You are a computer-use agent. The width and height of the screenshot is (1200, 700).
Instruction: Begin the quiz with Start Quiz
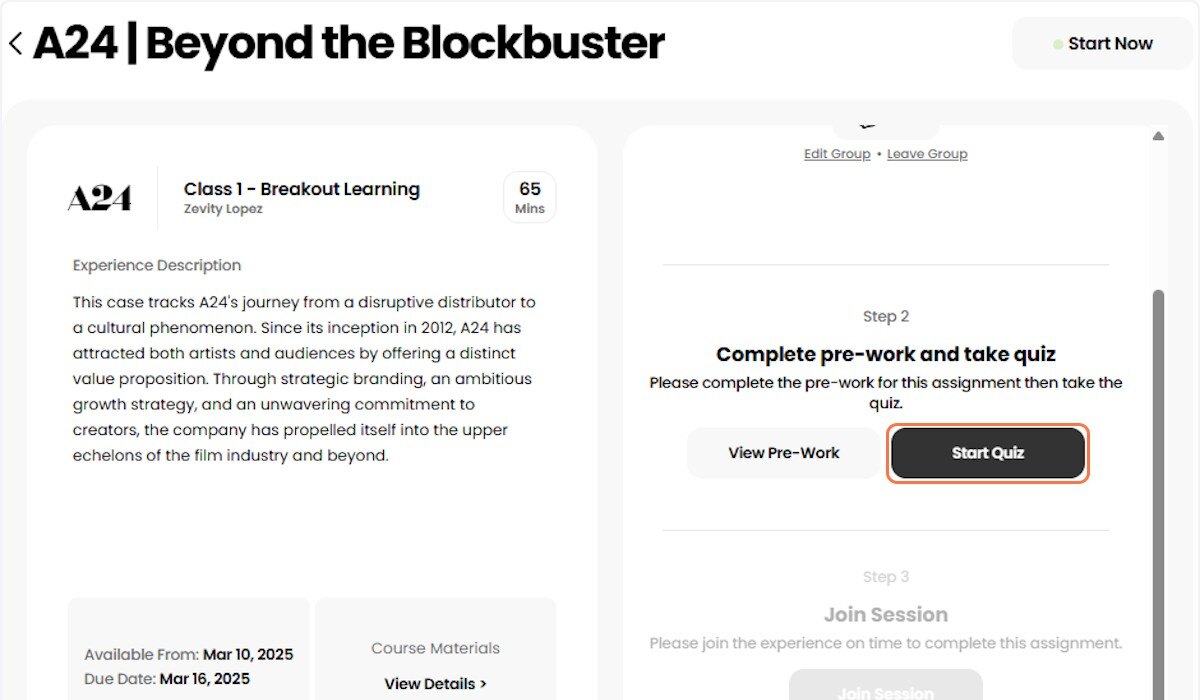click(988, 453)
